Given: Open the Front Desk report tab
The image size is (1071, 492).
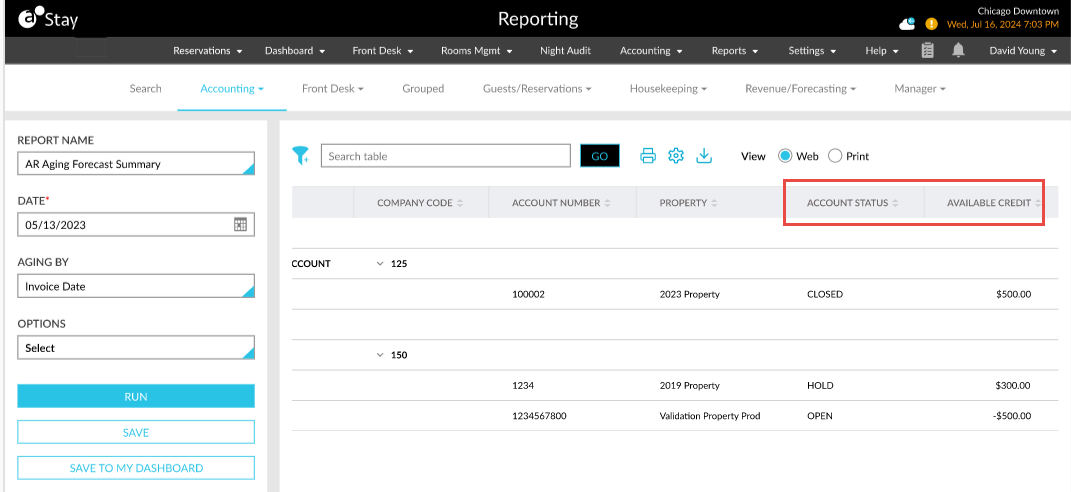Looking at the screenshot, I should [x=333, y=88].
